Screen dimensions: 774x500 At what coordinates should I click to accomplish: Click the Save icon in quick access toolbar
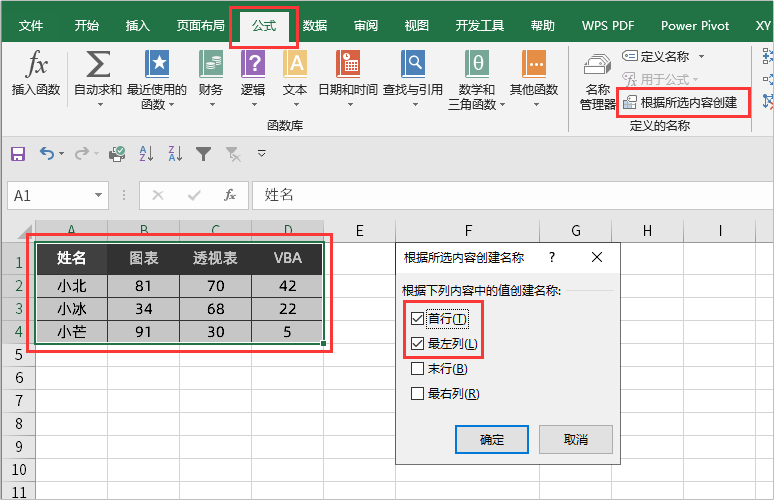pyautogui.click(x=18, y=154)
